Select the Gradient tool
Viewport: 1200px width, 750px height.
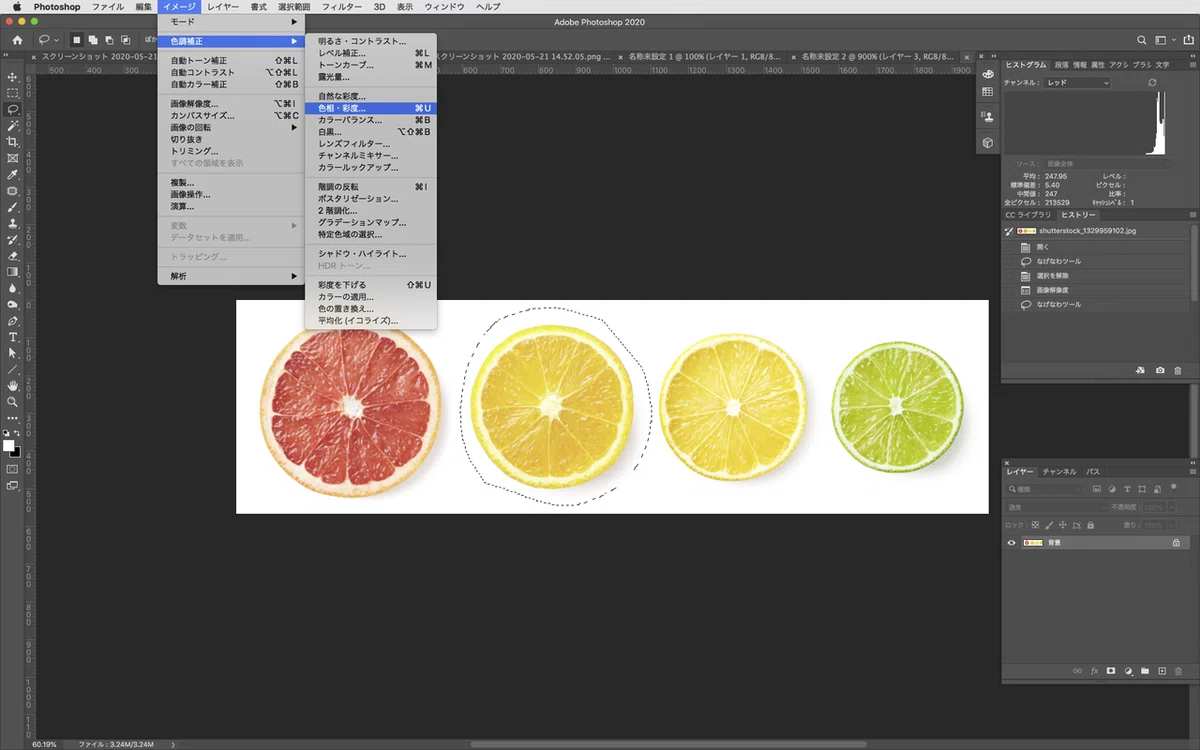13,272
